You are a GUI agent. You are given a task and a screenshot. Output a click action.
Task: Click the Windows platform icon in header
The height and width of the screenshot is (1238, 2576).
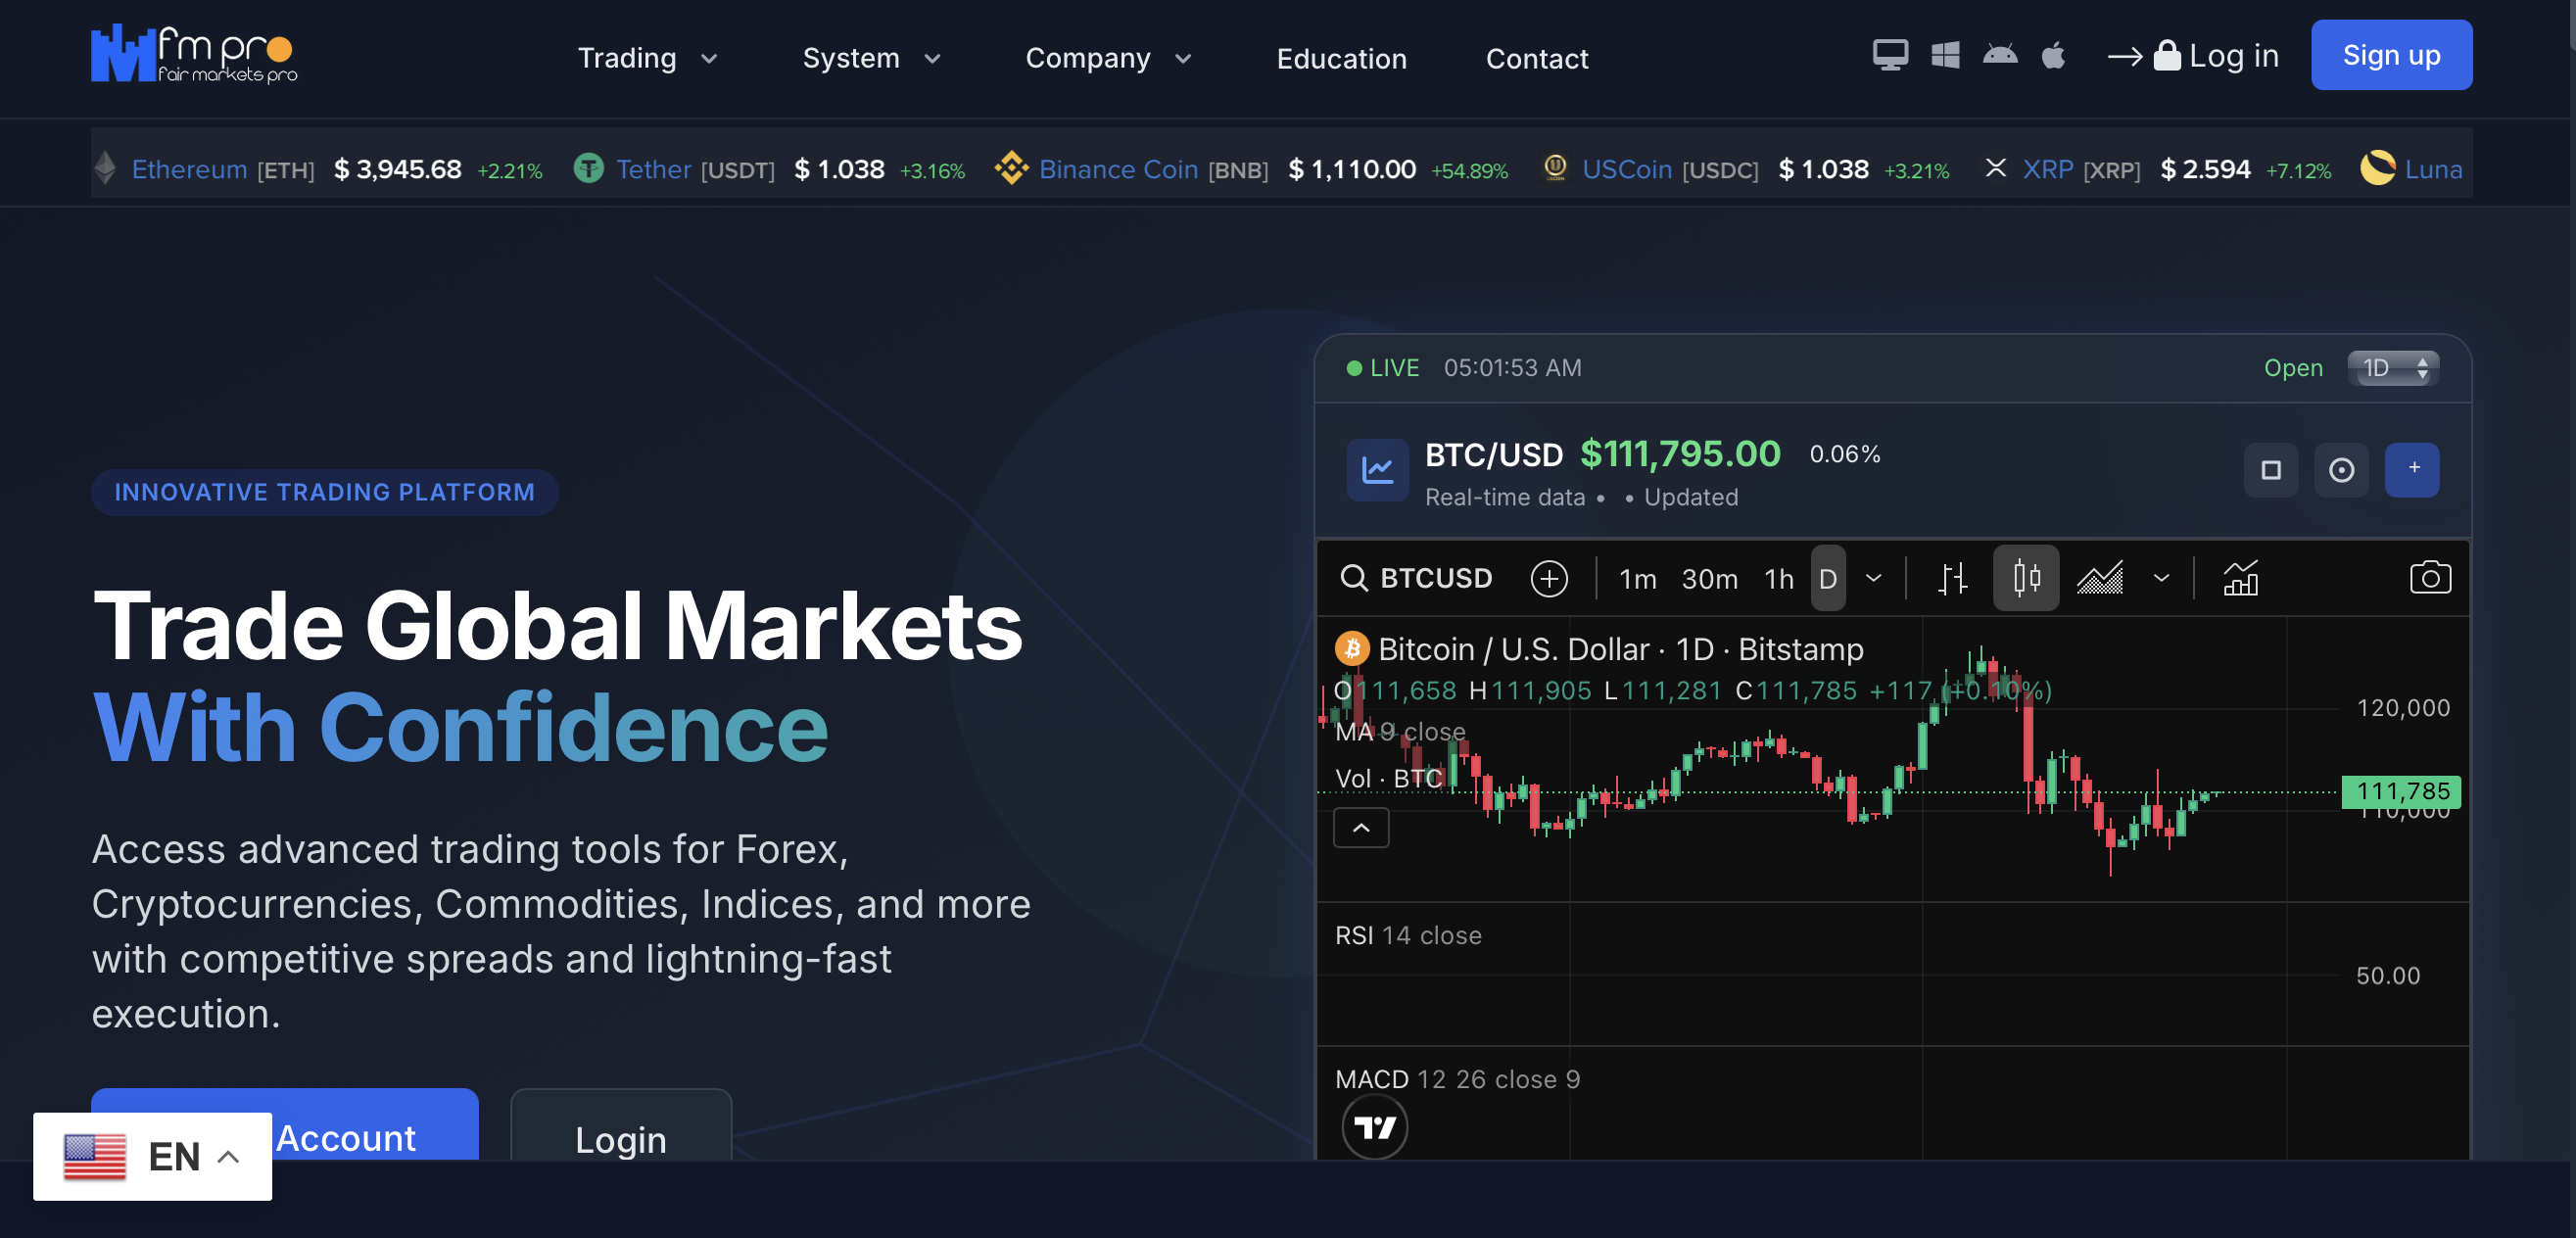pyautogui.click(x=1945, y=55)
